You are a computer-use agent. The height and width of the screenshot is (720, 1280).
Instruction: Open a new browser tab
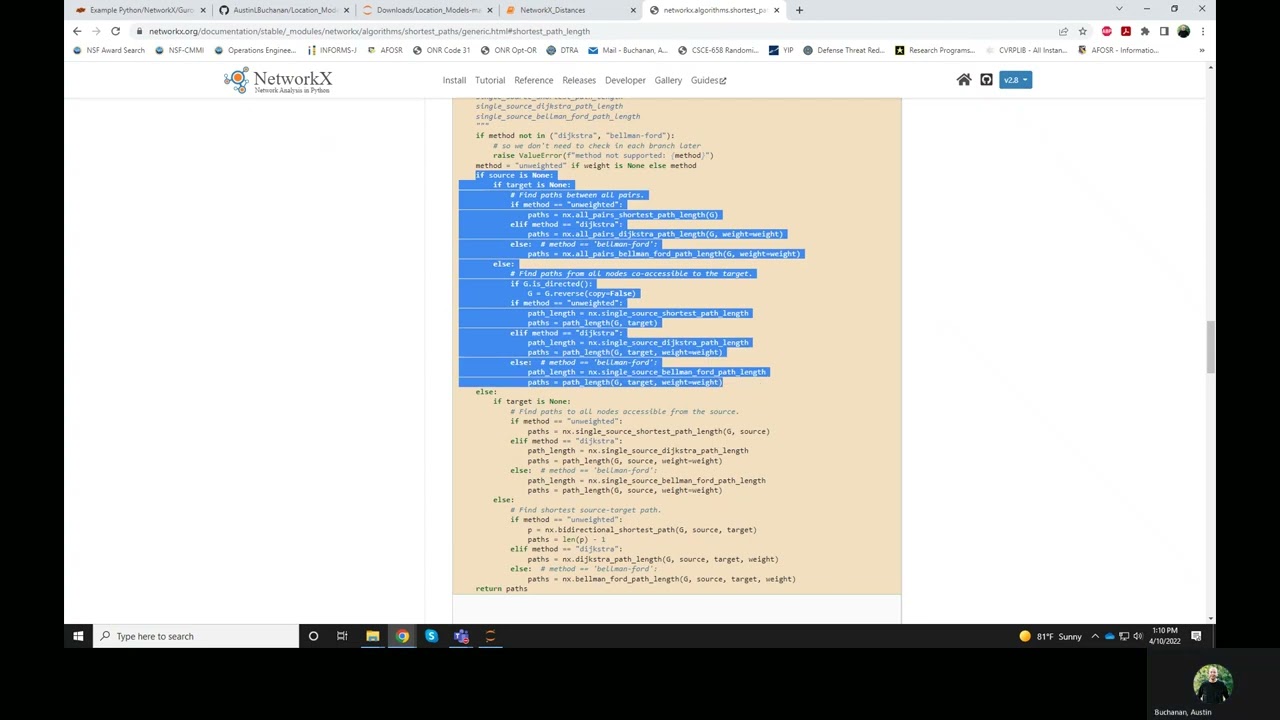pos(799,10)
